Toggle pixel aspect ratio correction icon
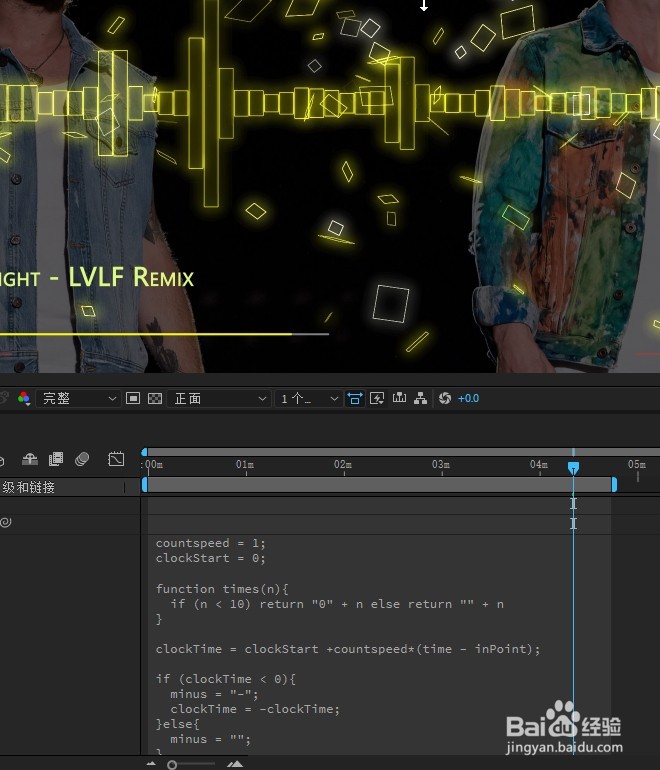Screen dimensions: 660x770 tap(355, 398)
